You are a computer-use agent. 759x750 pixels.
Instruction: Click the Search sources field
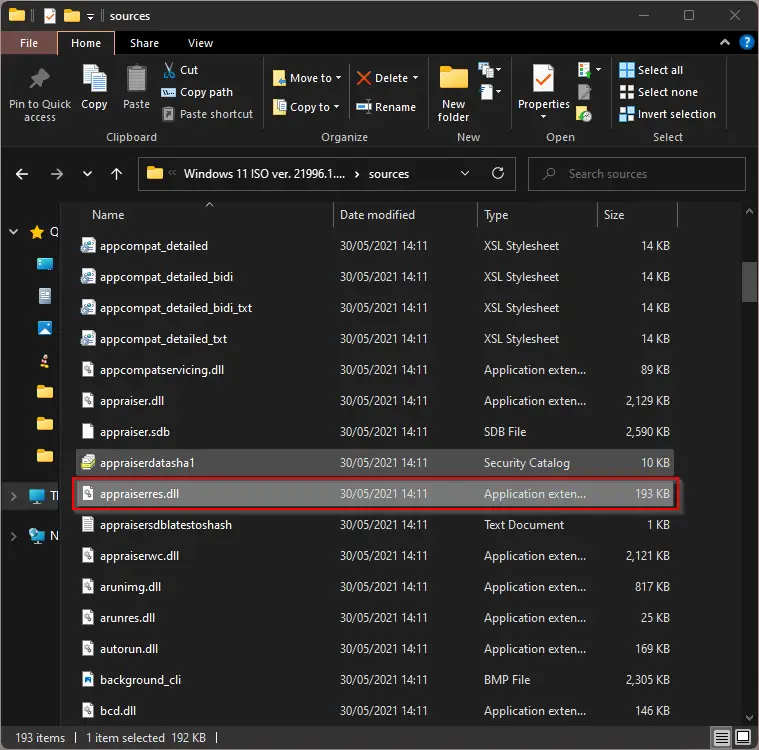pyautogui.click(x=637, y=174)
